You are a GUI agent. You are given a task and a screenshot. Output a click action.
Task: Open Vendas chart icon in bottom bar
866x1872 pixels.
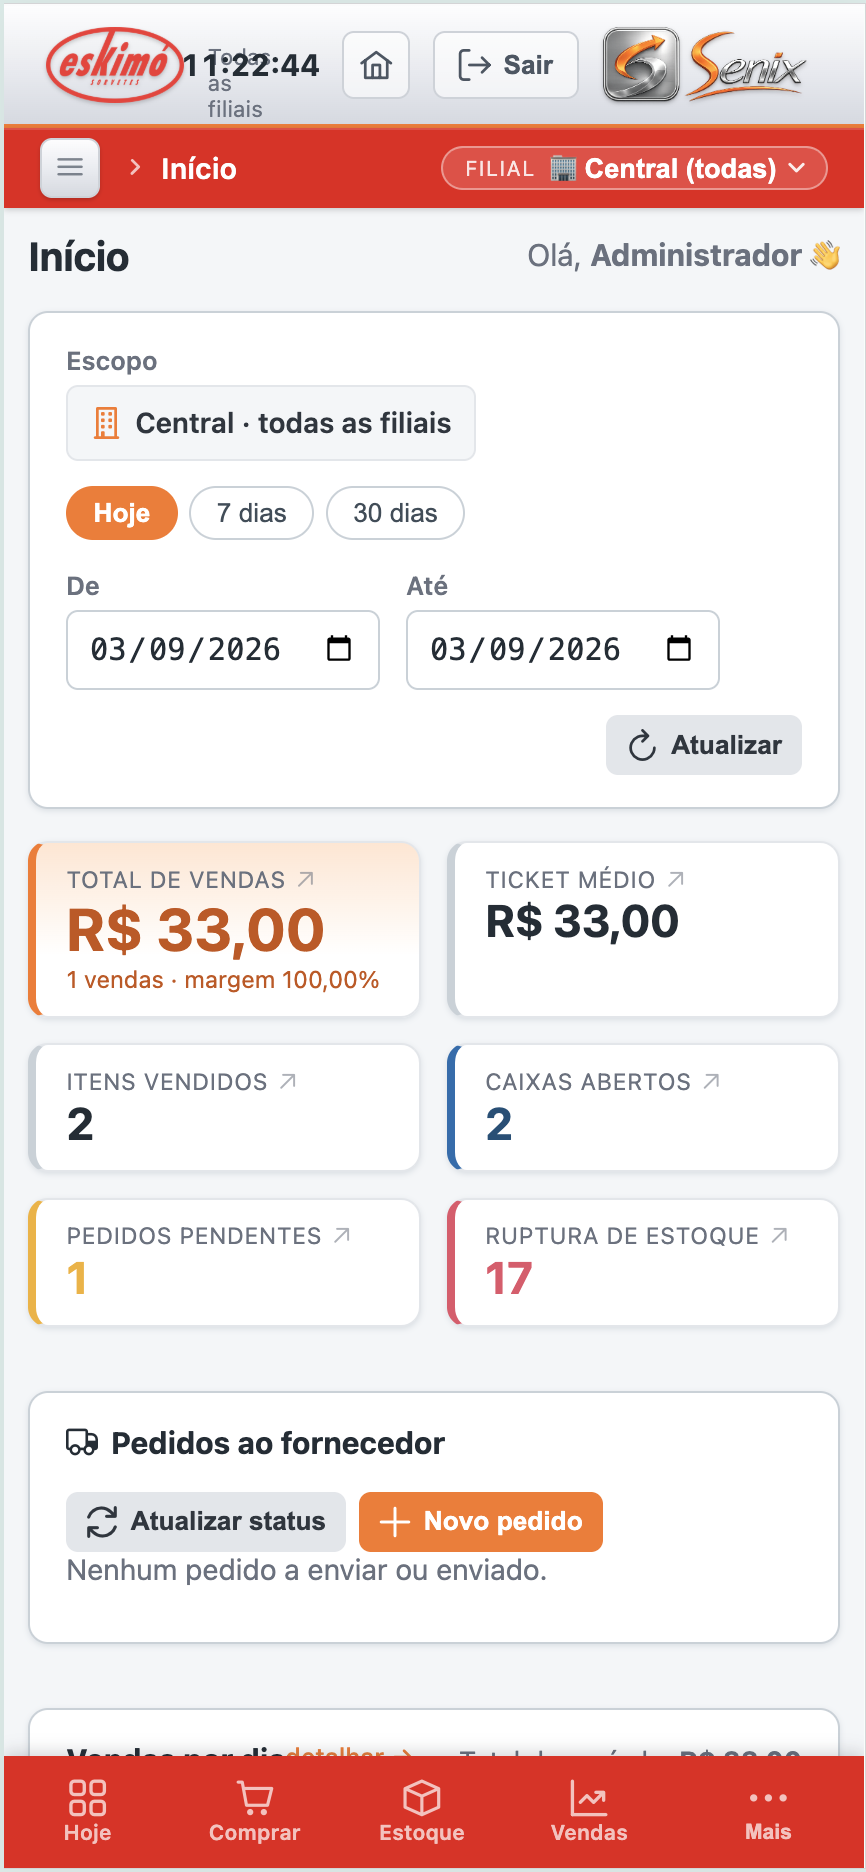click(589, 1811)
